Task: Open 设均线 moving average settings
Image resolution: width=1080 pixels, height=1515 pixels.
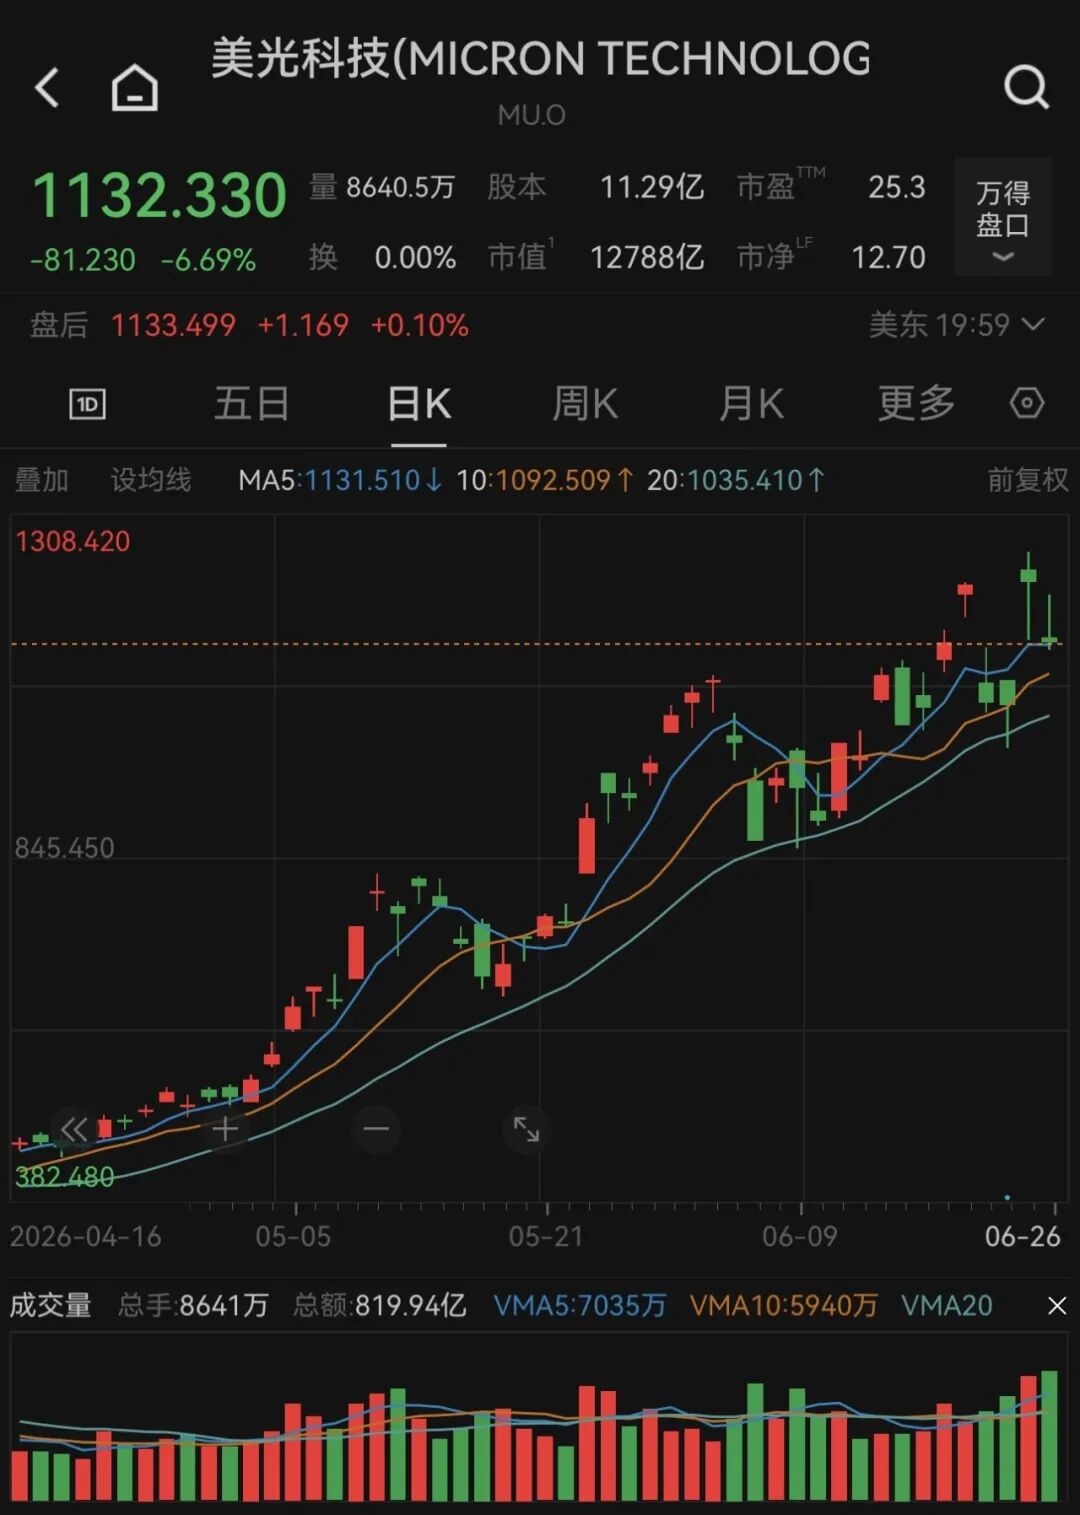Action: point(150,480)
